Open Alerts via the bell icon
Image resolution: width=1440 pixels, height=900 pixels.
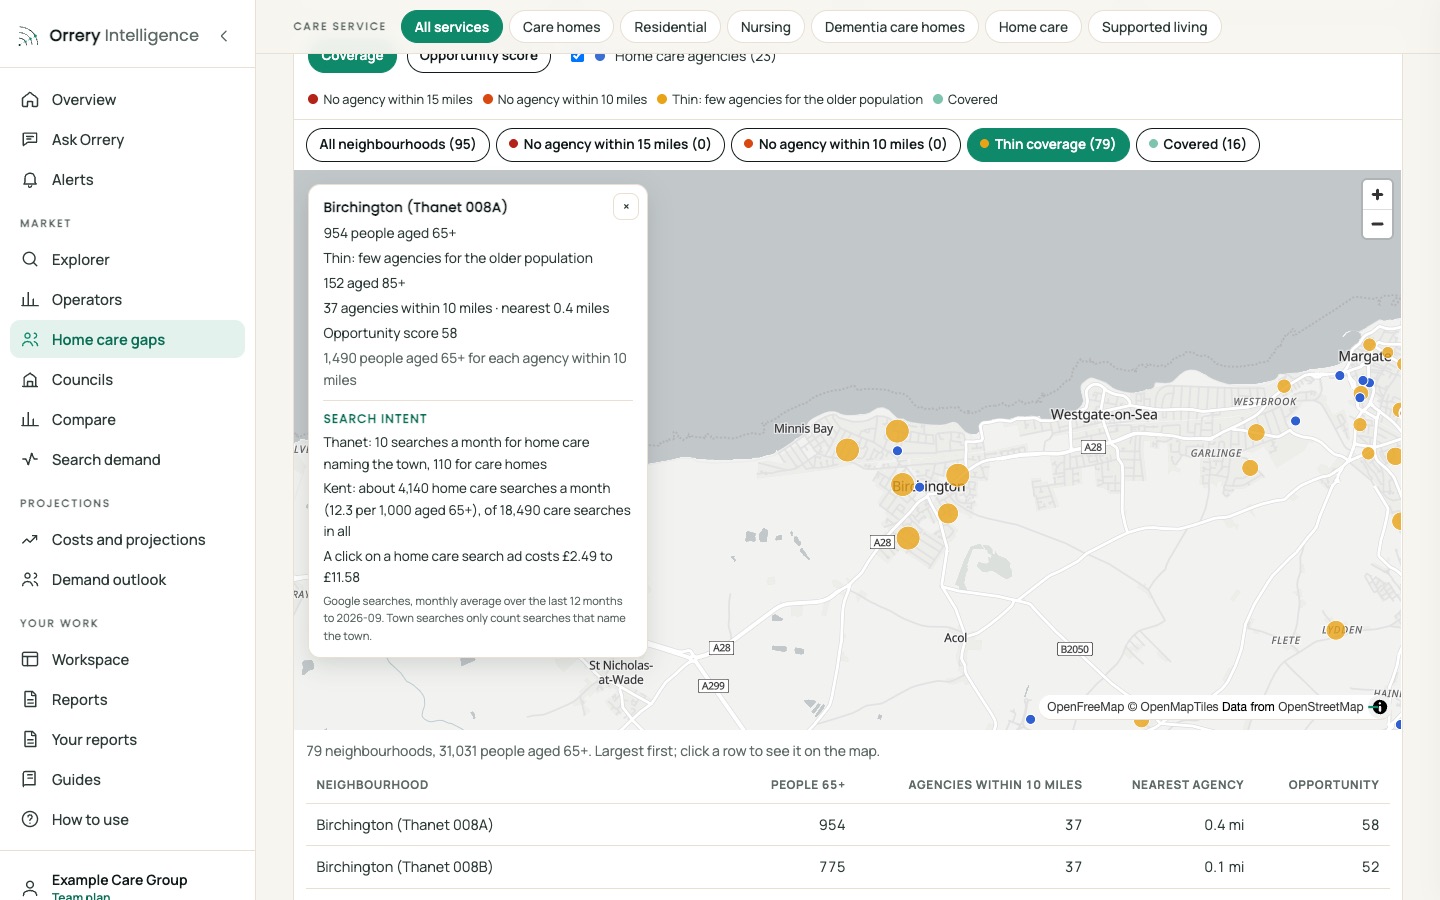[x=30, y=180]
